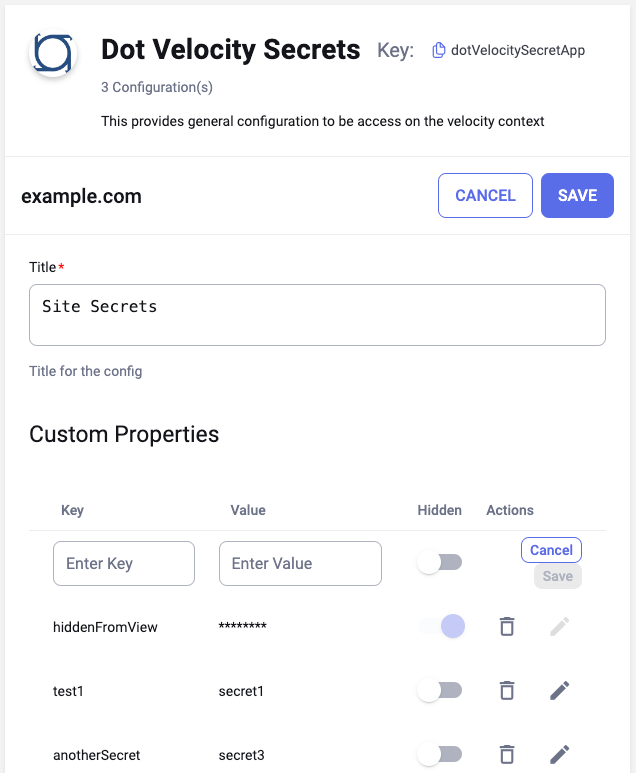This screenshot has width=636, height=773.
Task: Click the Enter Key input field
Action: [124, 564]
